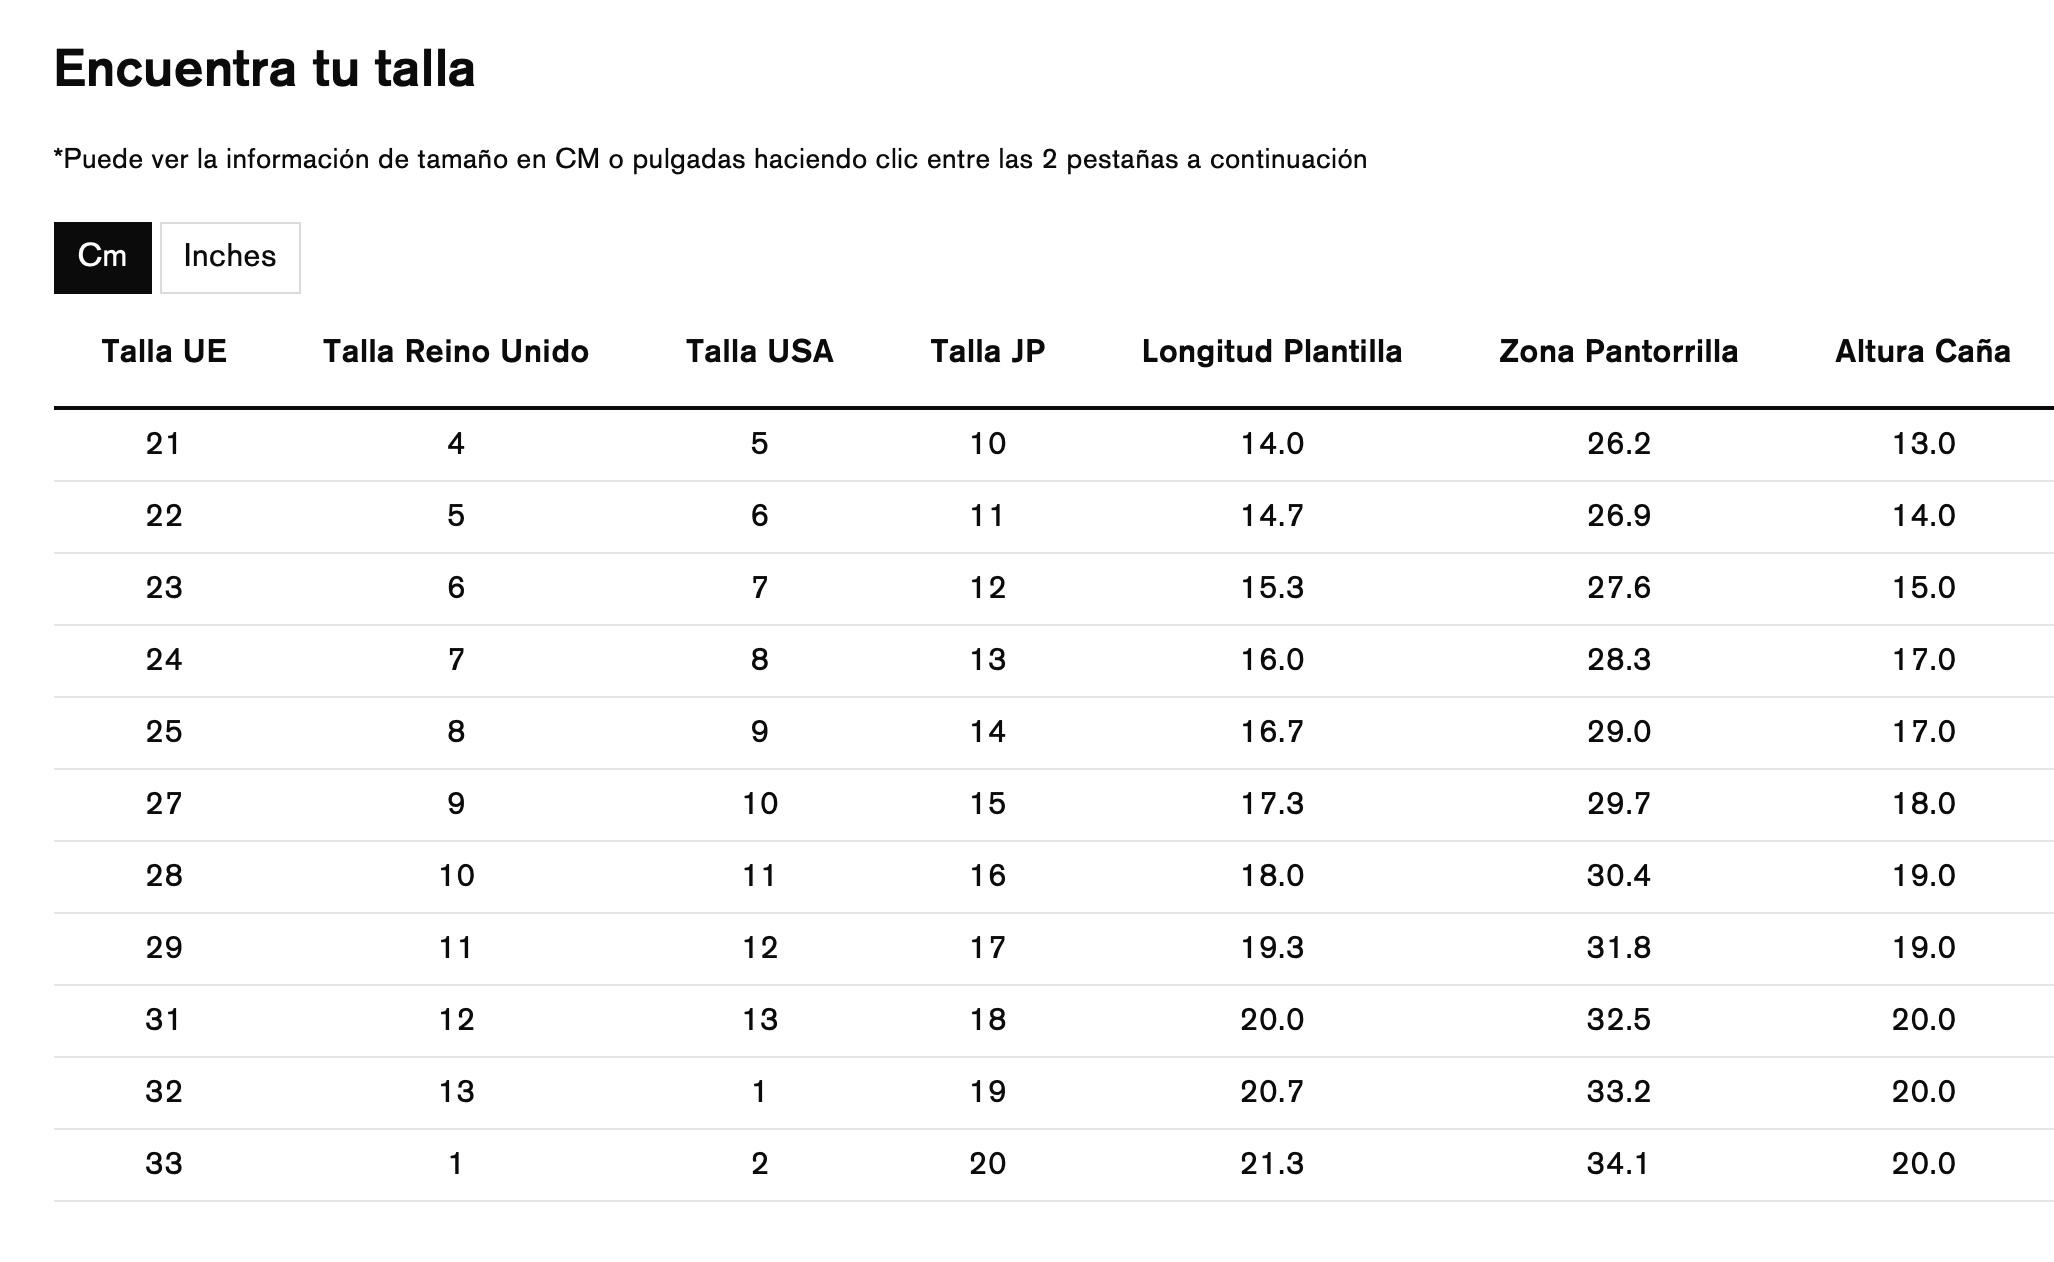
Task: Click shaft height value 13.0
Action: pos(1923,444)
